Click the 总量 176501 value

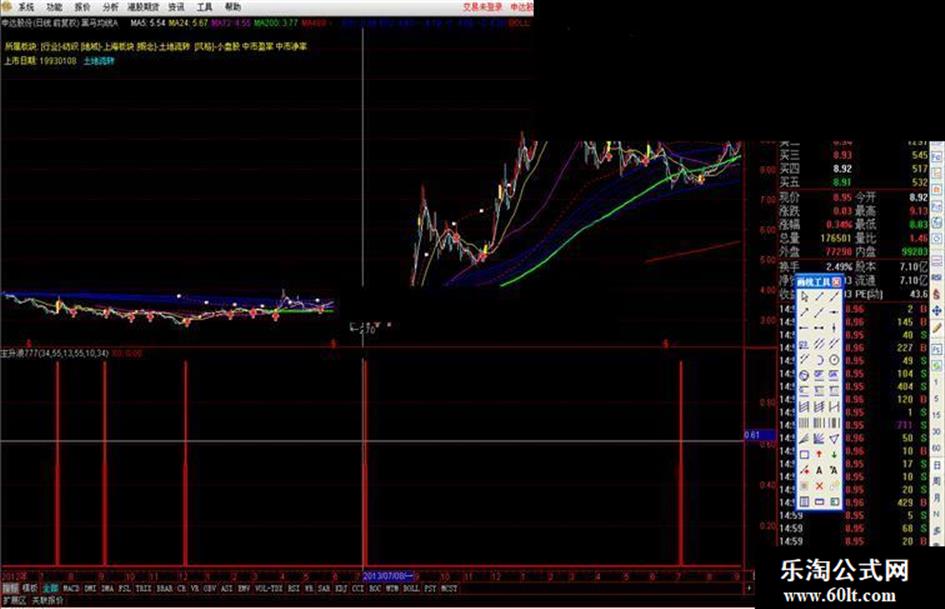pyautogui.click(x=836, y=238)
